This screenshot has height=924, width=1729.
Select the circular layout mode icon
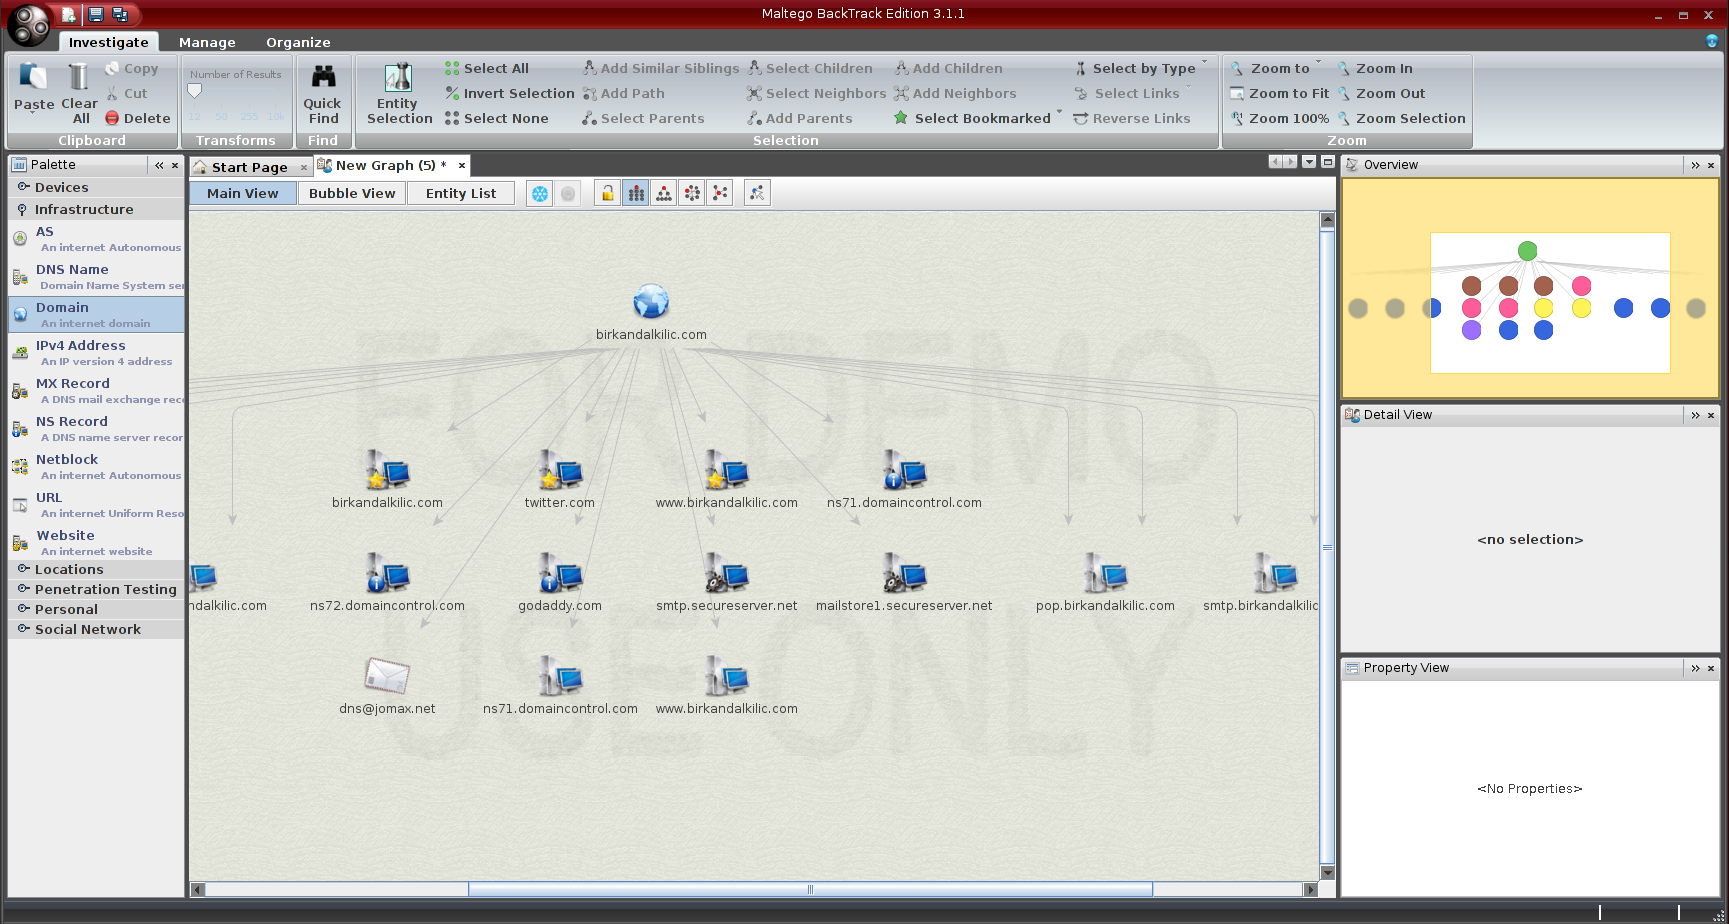pyautogui.click(x=692, y=193)
